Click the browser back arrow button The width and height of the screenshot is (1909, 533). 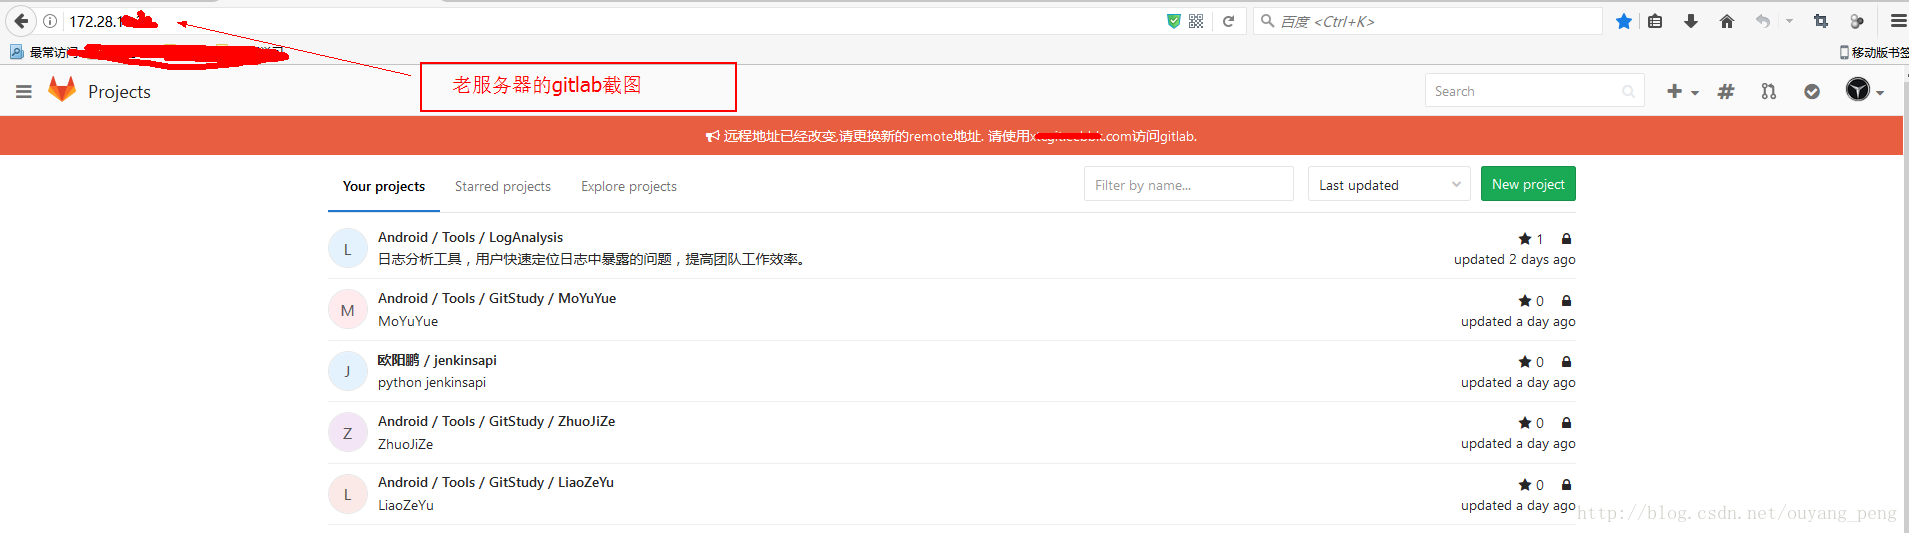[21, 21]
